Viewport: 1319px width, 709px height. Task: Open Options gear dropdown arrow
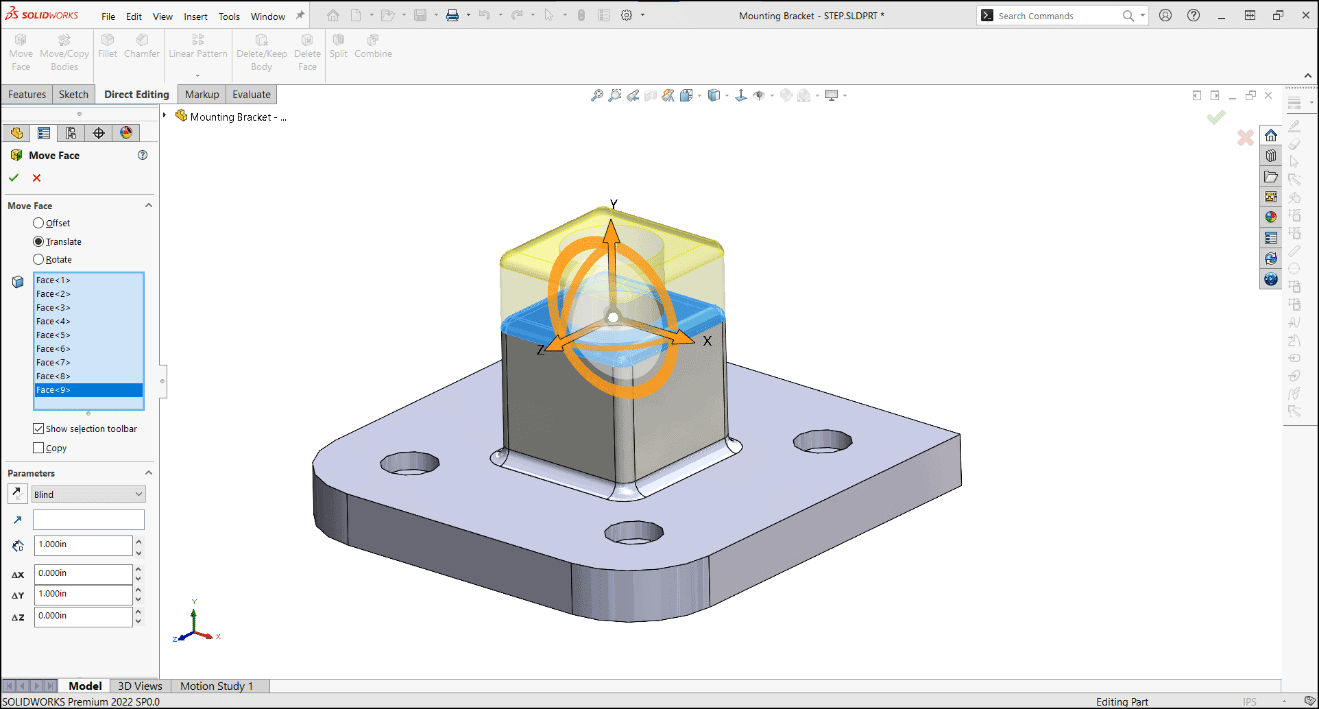pyautogui.click(x=642, y=15)
